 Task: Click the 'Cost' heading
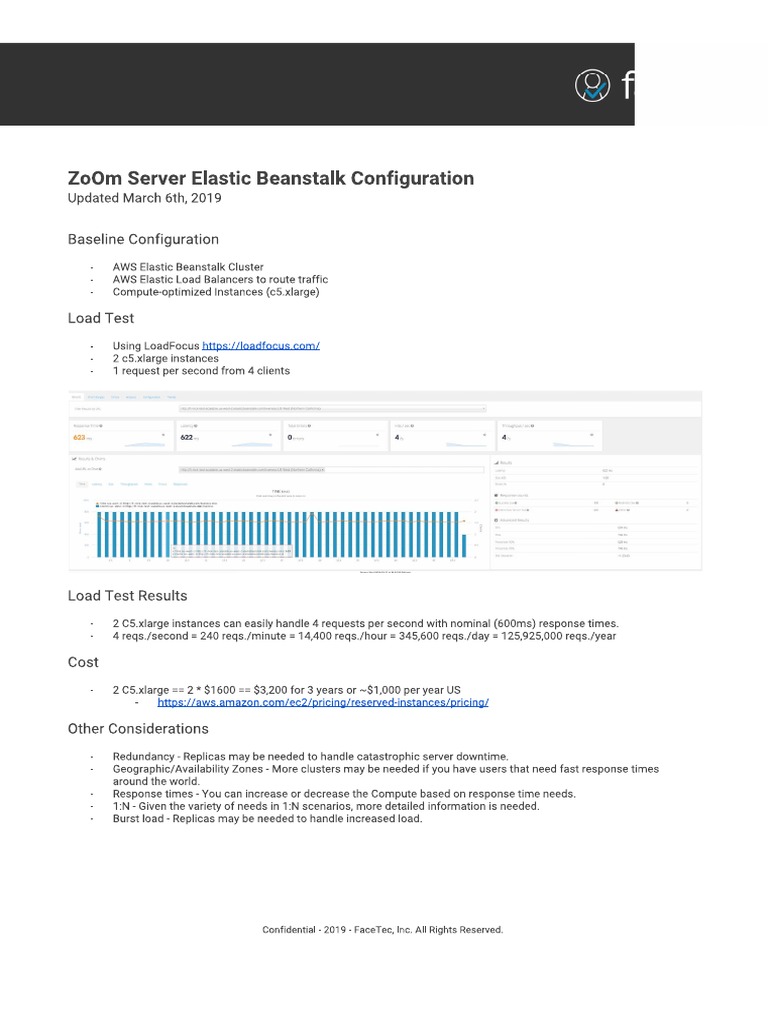tap(83, 662)
